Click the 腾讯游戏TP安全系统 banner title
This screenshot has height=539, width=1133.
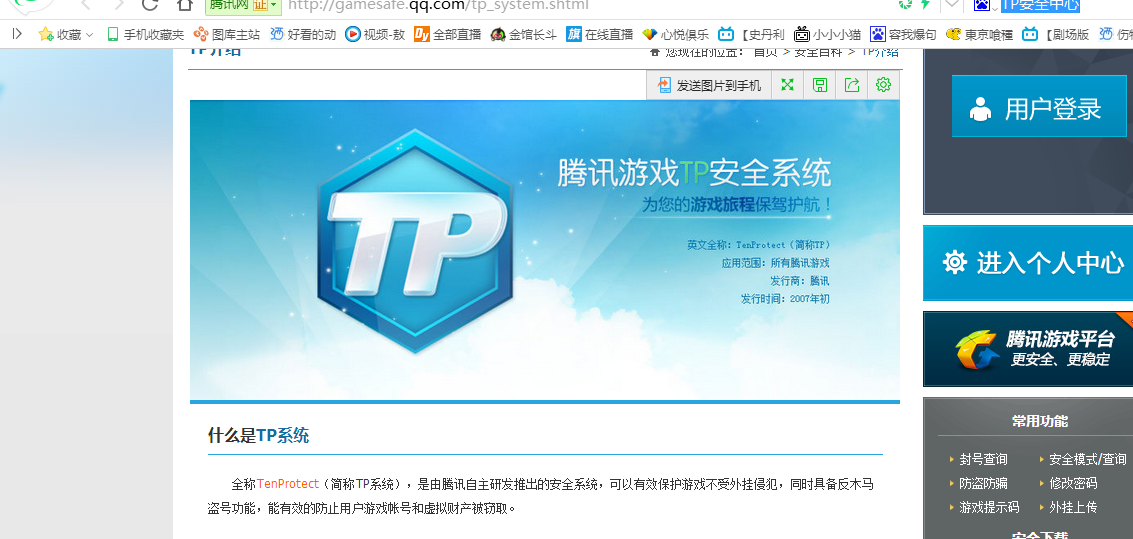coord(694,173)
